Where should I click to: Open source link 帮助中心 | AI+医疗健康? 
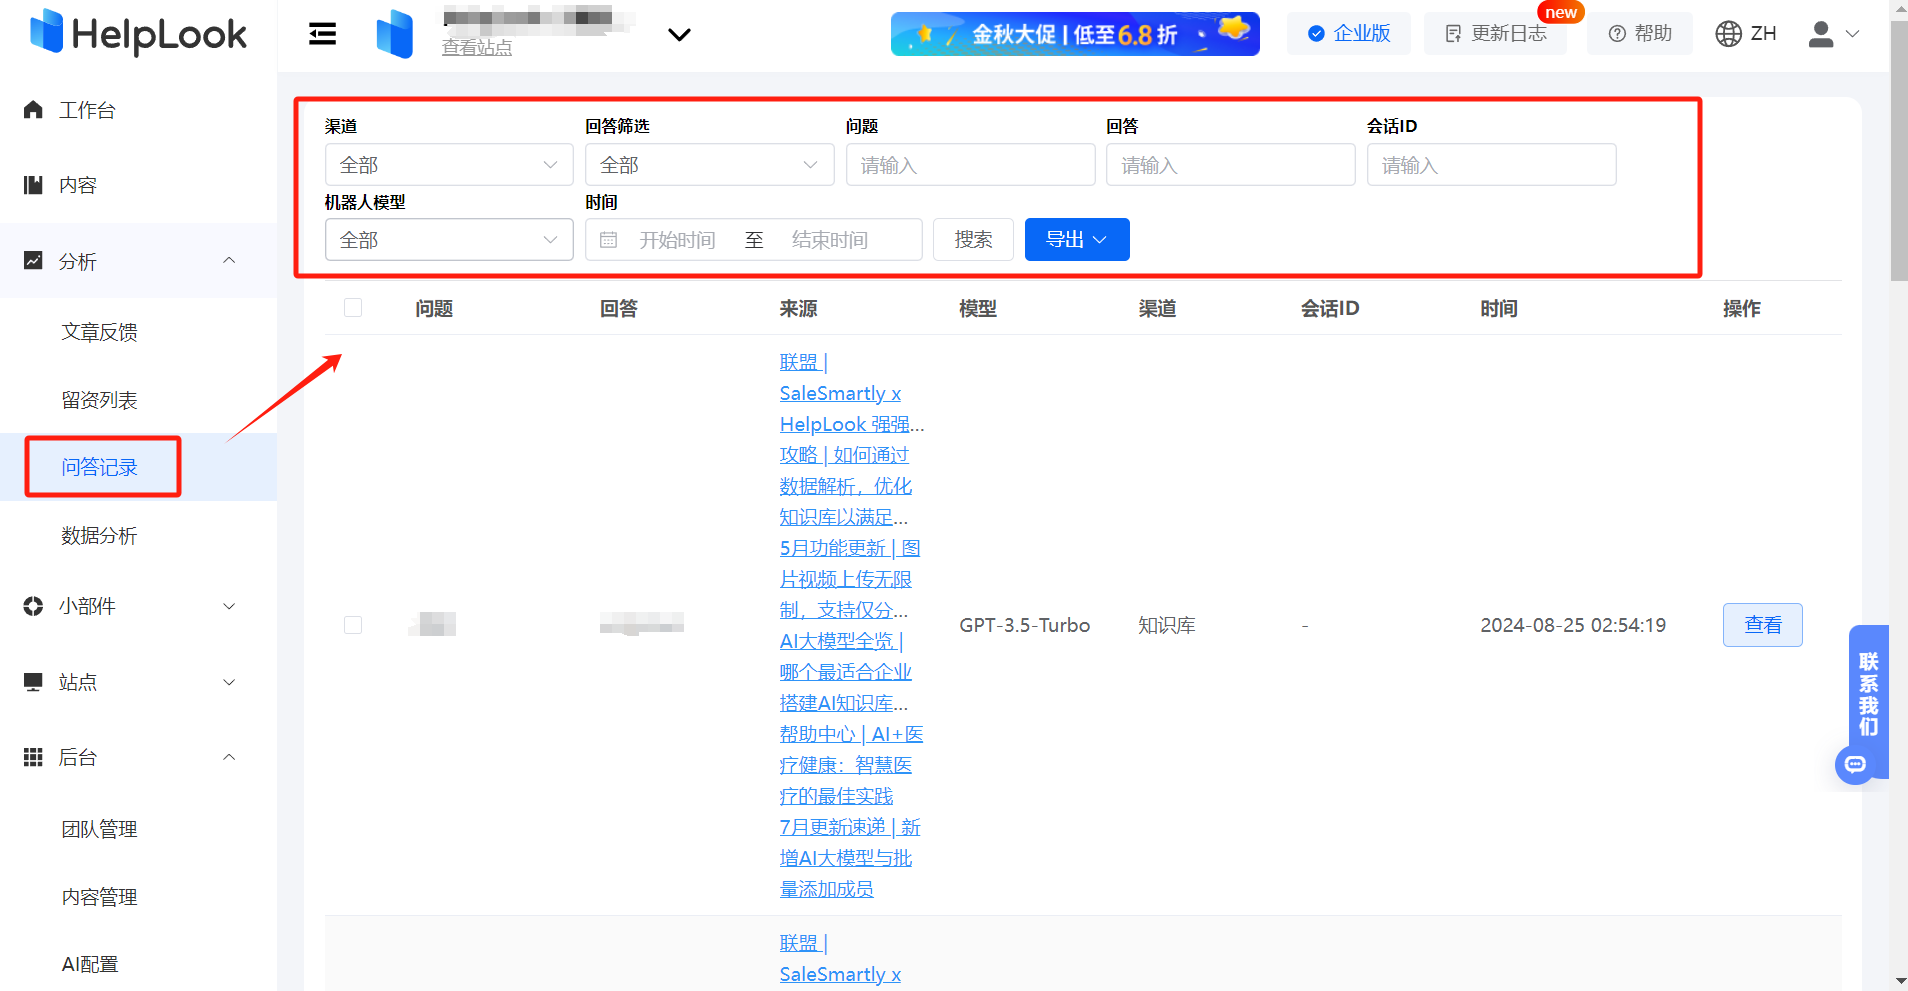(x=851, y=765)
